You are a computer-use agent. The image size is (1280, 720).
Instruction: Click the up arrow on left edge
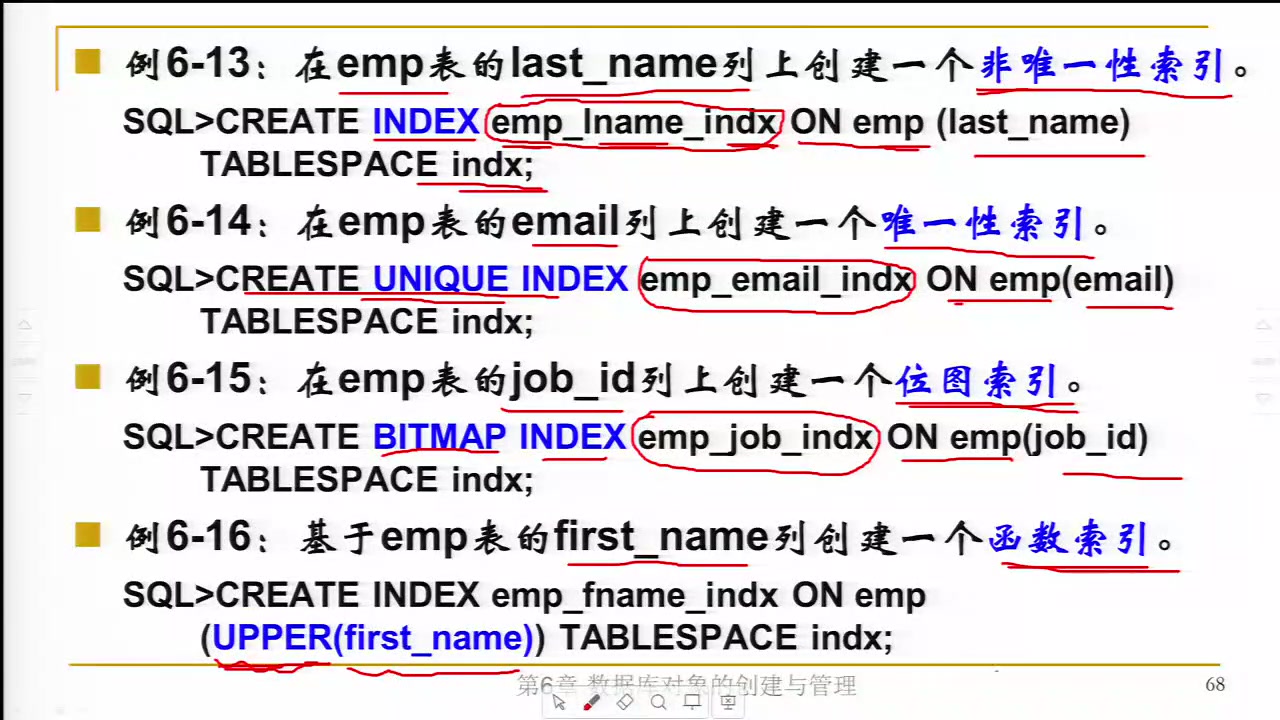[26, 326]
